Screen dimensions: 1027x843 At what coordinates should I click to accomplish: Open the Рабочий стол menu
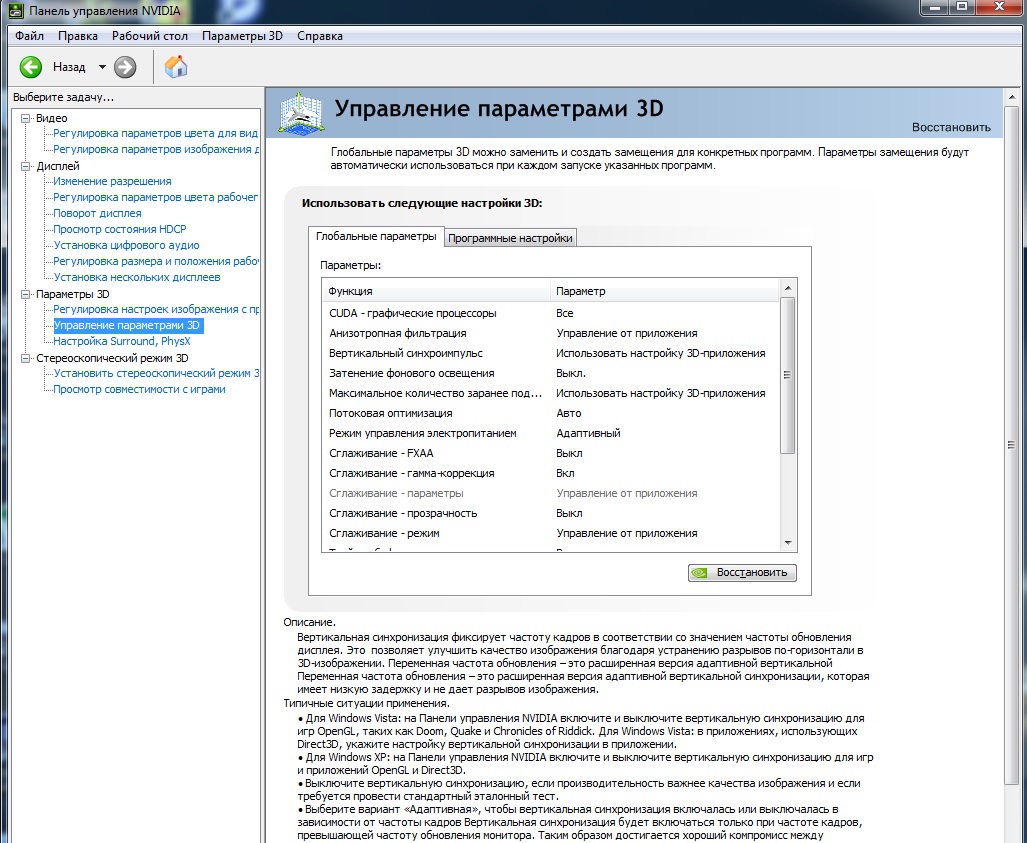tap(149, 36)
